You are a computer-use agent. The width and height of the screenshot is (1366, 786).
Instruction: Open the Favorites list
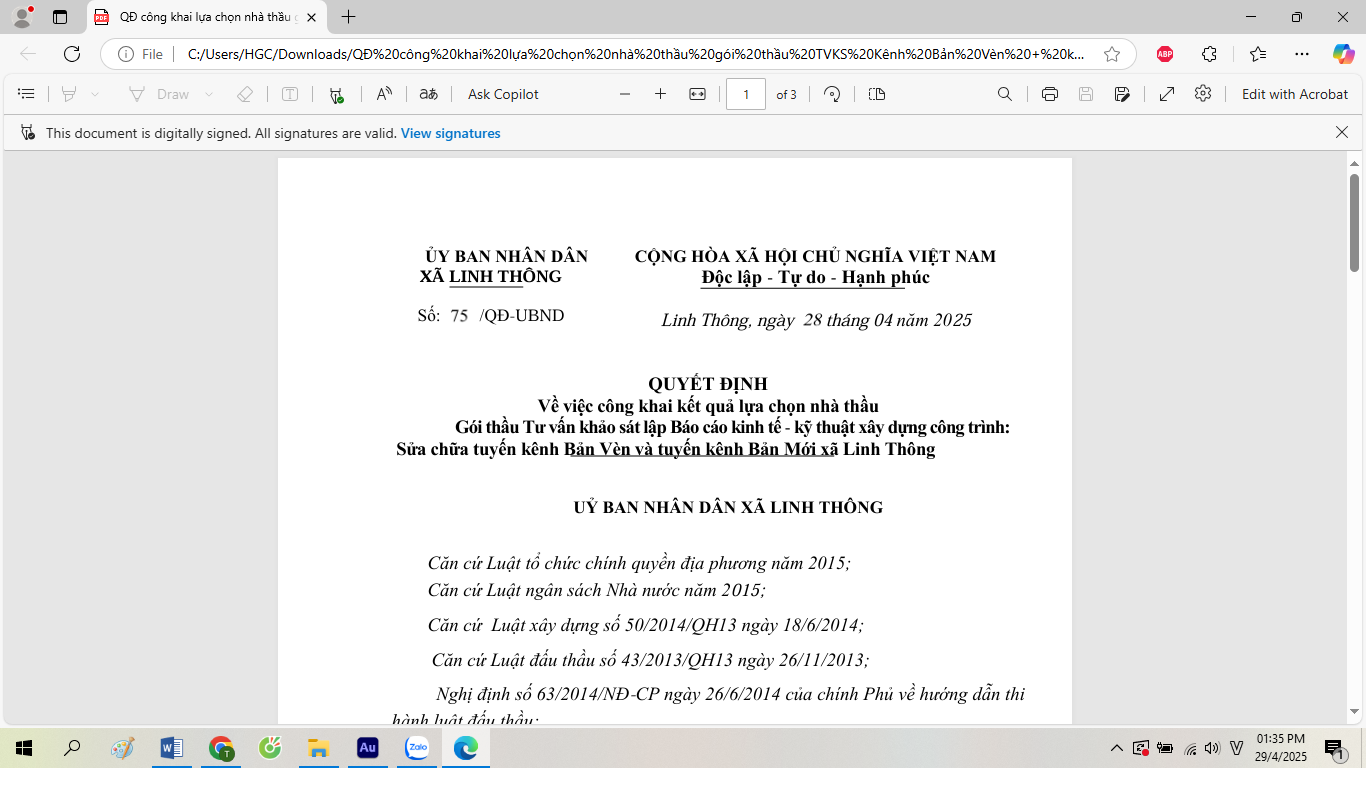[x=1257, y=54]
